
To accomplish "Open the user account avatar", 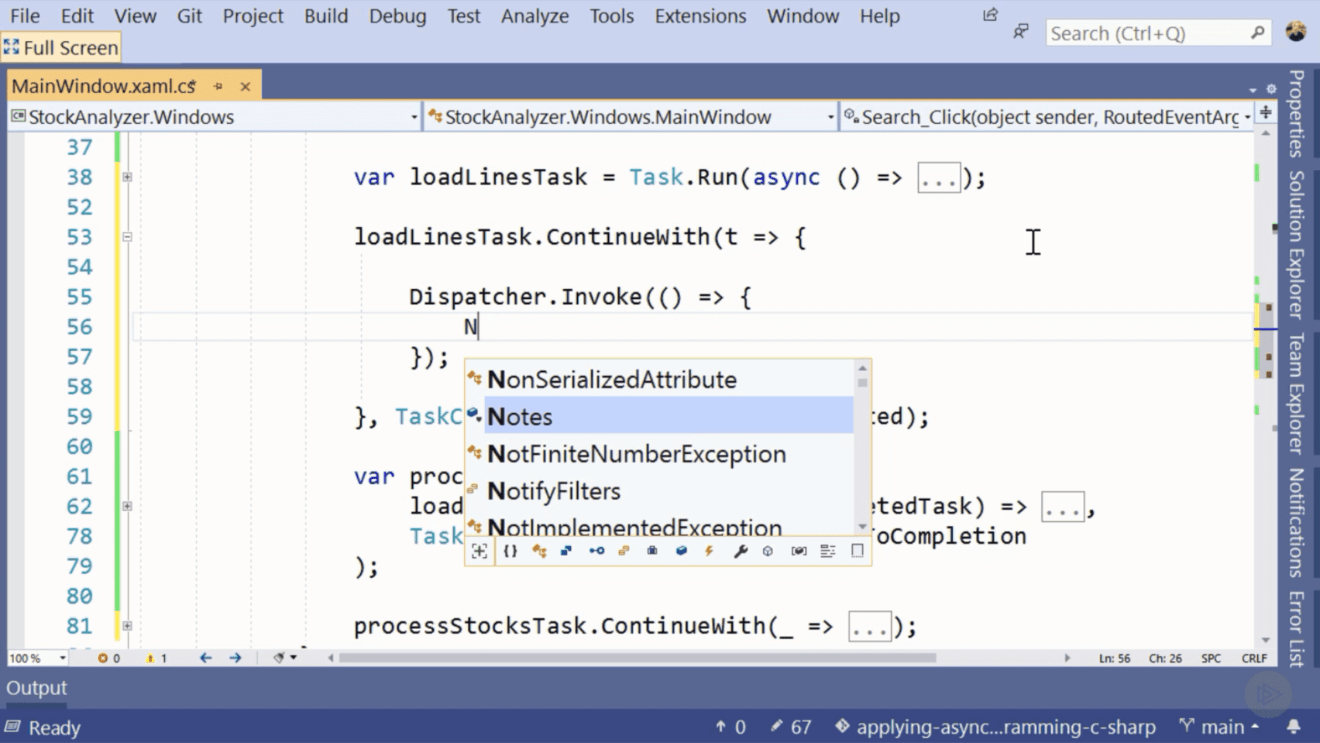I will pyautogui.click(x=1296, y=32).
